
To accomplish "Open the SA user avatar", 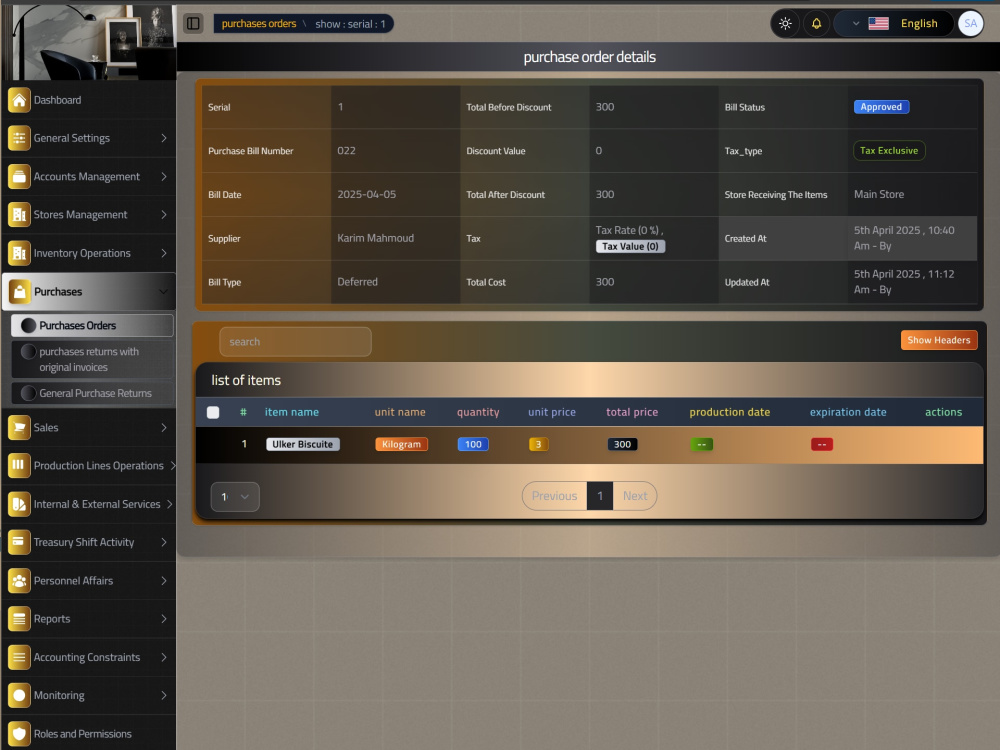I will (970, 24).
